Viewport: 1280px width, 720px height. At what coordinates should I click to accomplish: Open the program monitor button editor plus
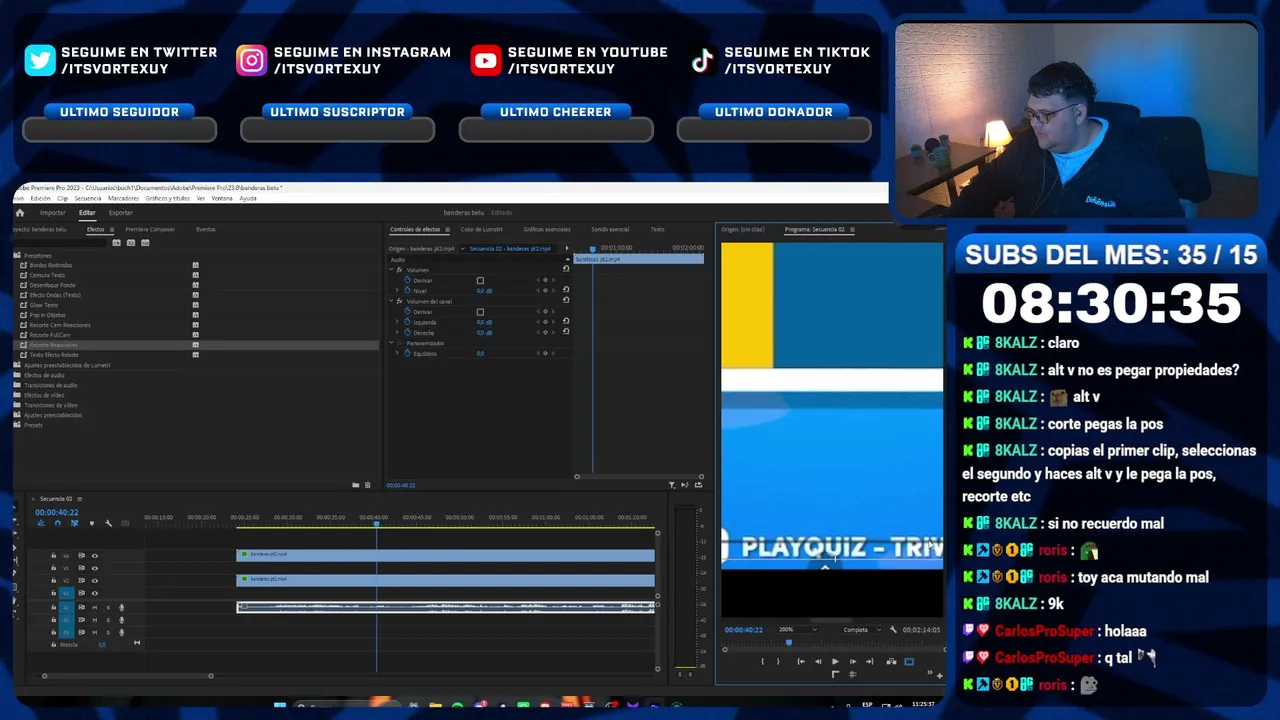[x=939, y=675]
